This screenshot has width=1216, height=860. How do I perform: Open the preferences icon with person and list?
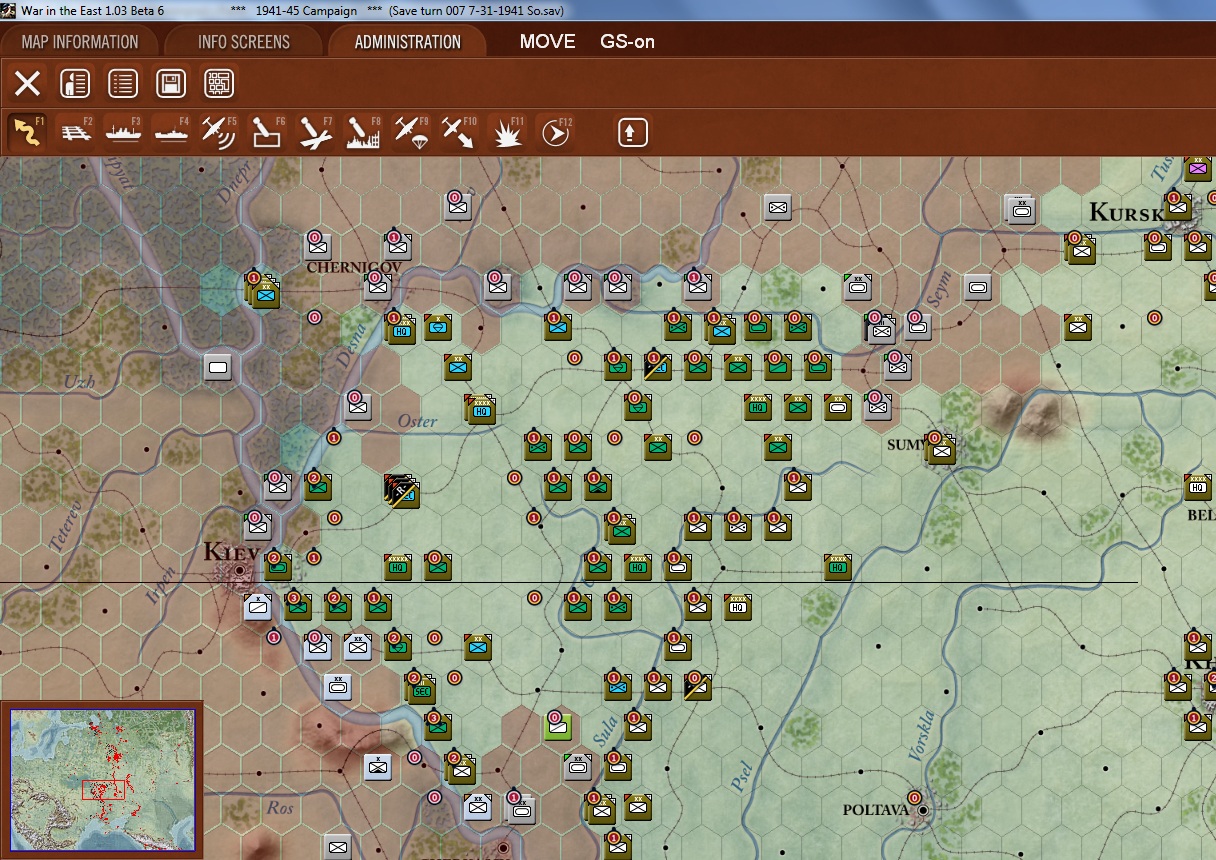75,83
